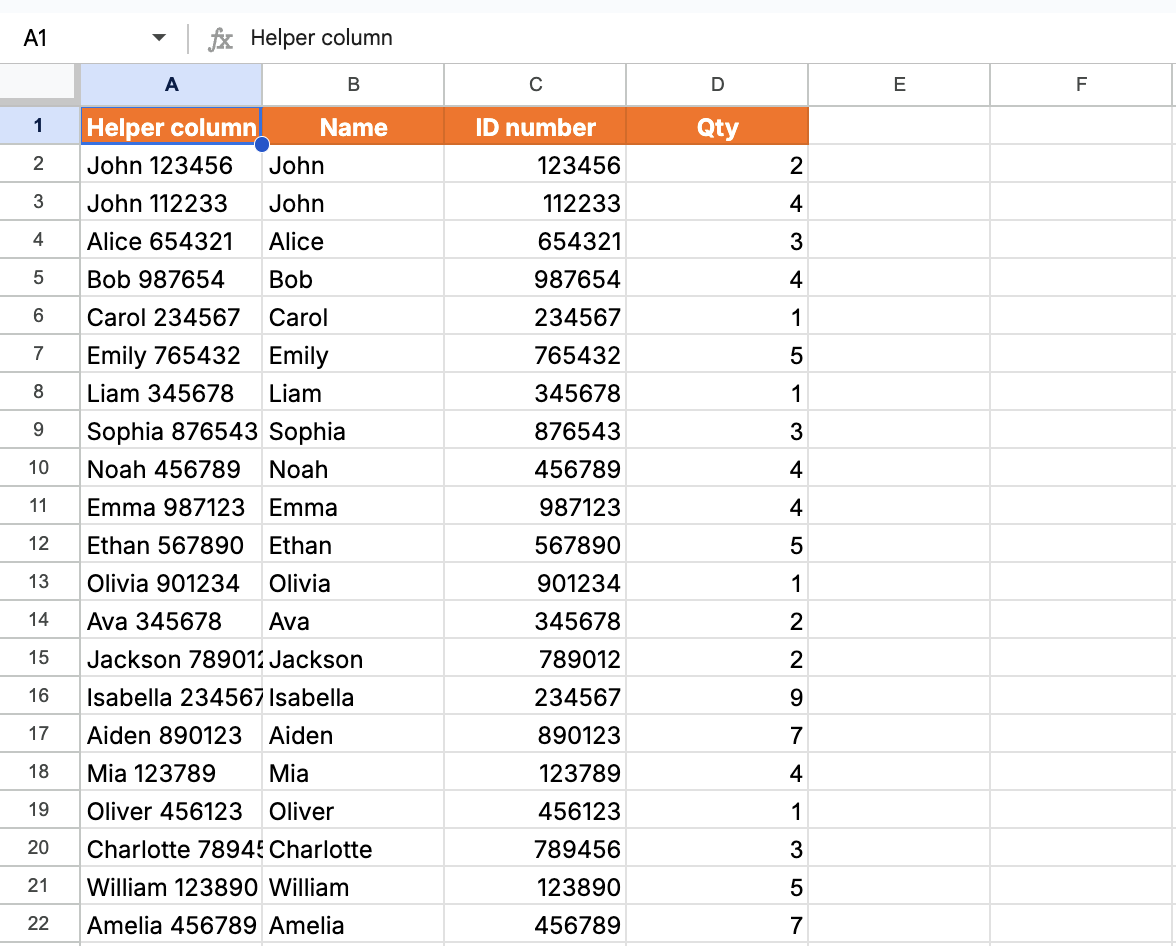The height and width of the screenshot is (946, 1176).
Task: Select column C header
Action: pos(535,85)
